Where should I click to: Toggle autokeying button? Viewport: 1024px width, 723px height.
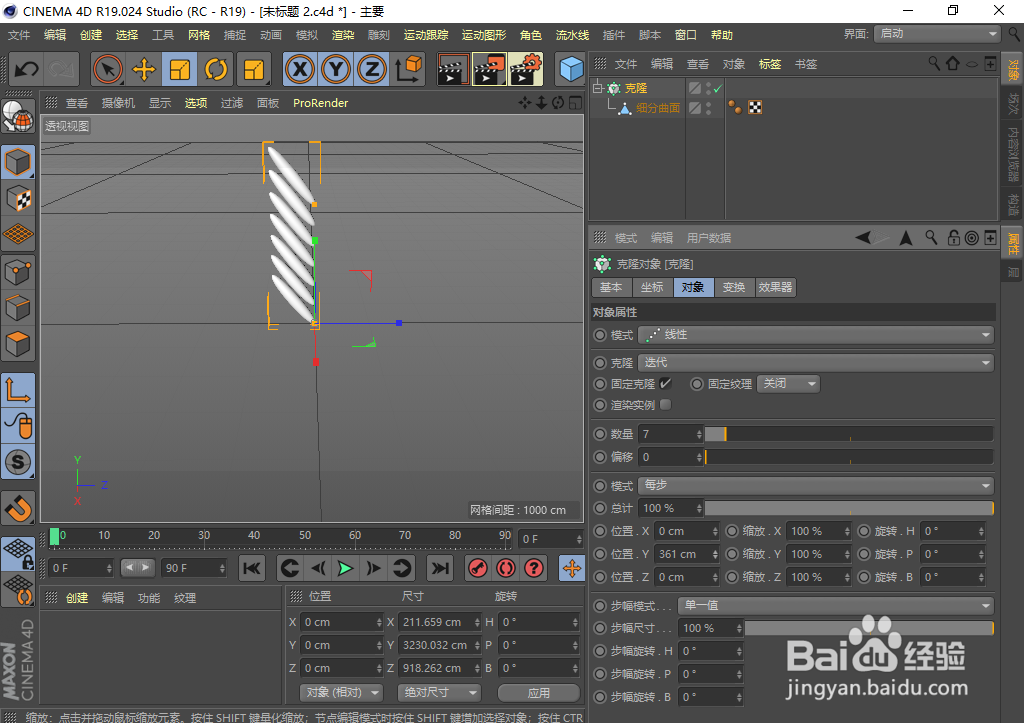pos(506,568)
